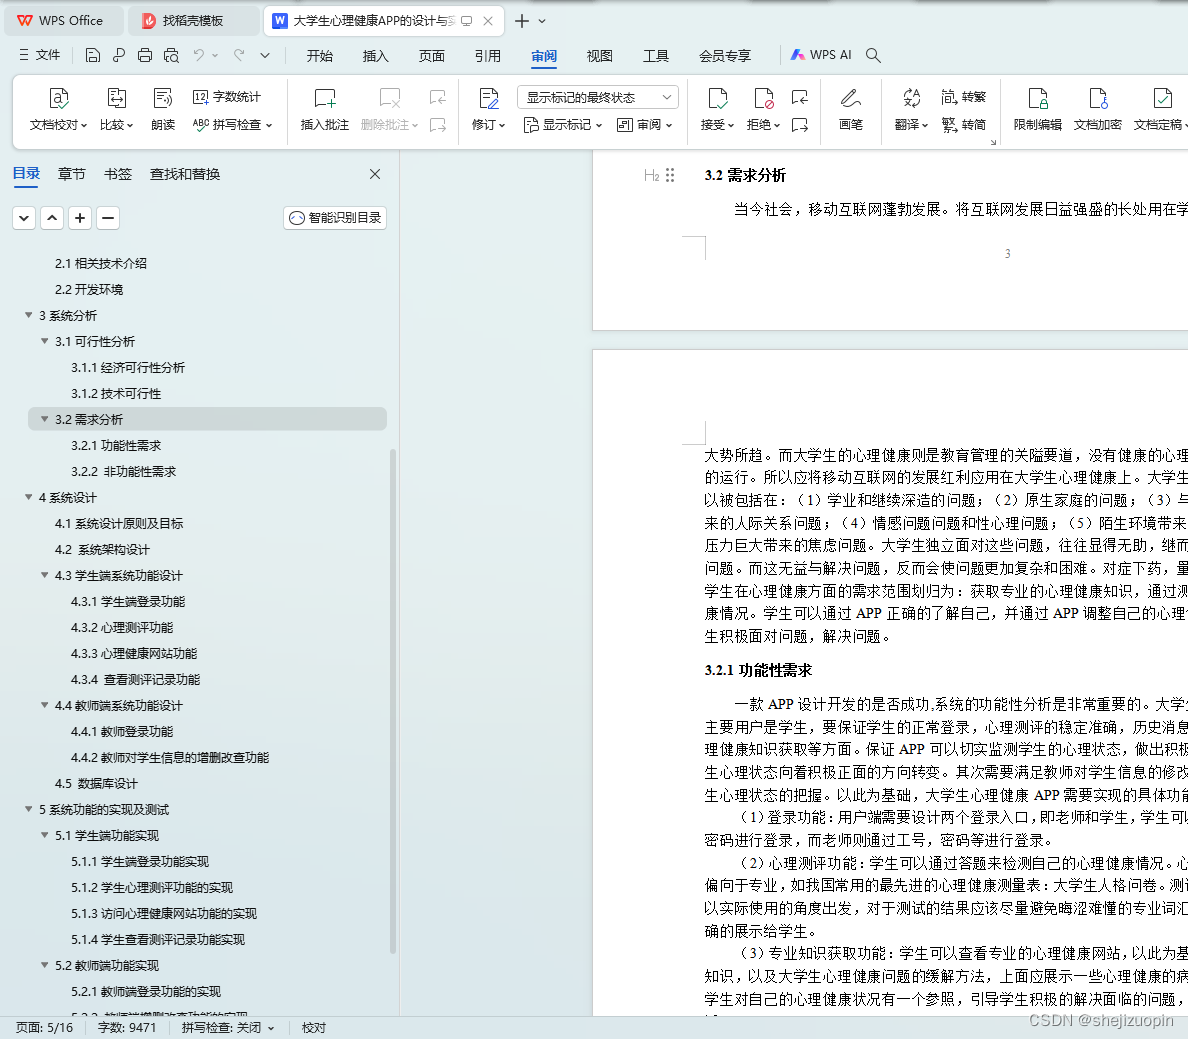The height and width of the screenshot is (1039, 1188).
Task: Select the 画笔 pen tool
Action: [x=851, y=109]
